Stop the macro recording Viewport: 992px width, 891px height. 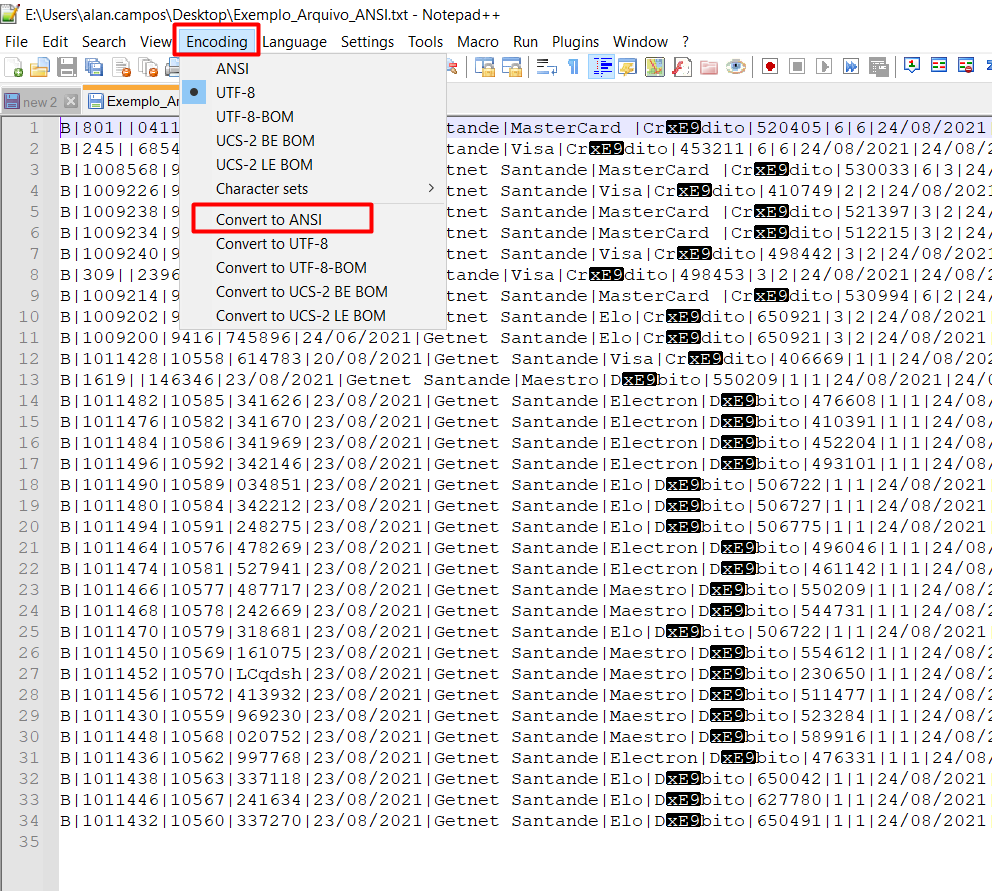click(x=798, y=65)
